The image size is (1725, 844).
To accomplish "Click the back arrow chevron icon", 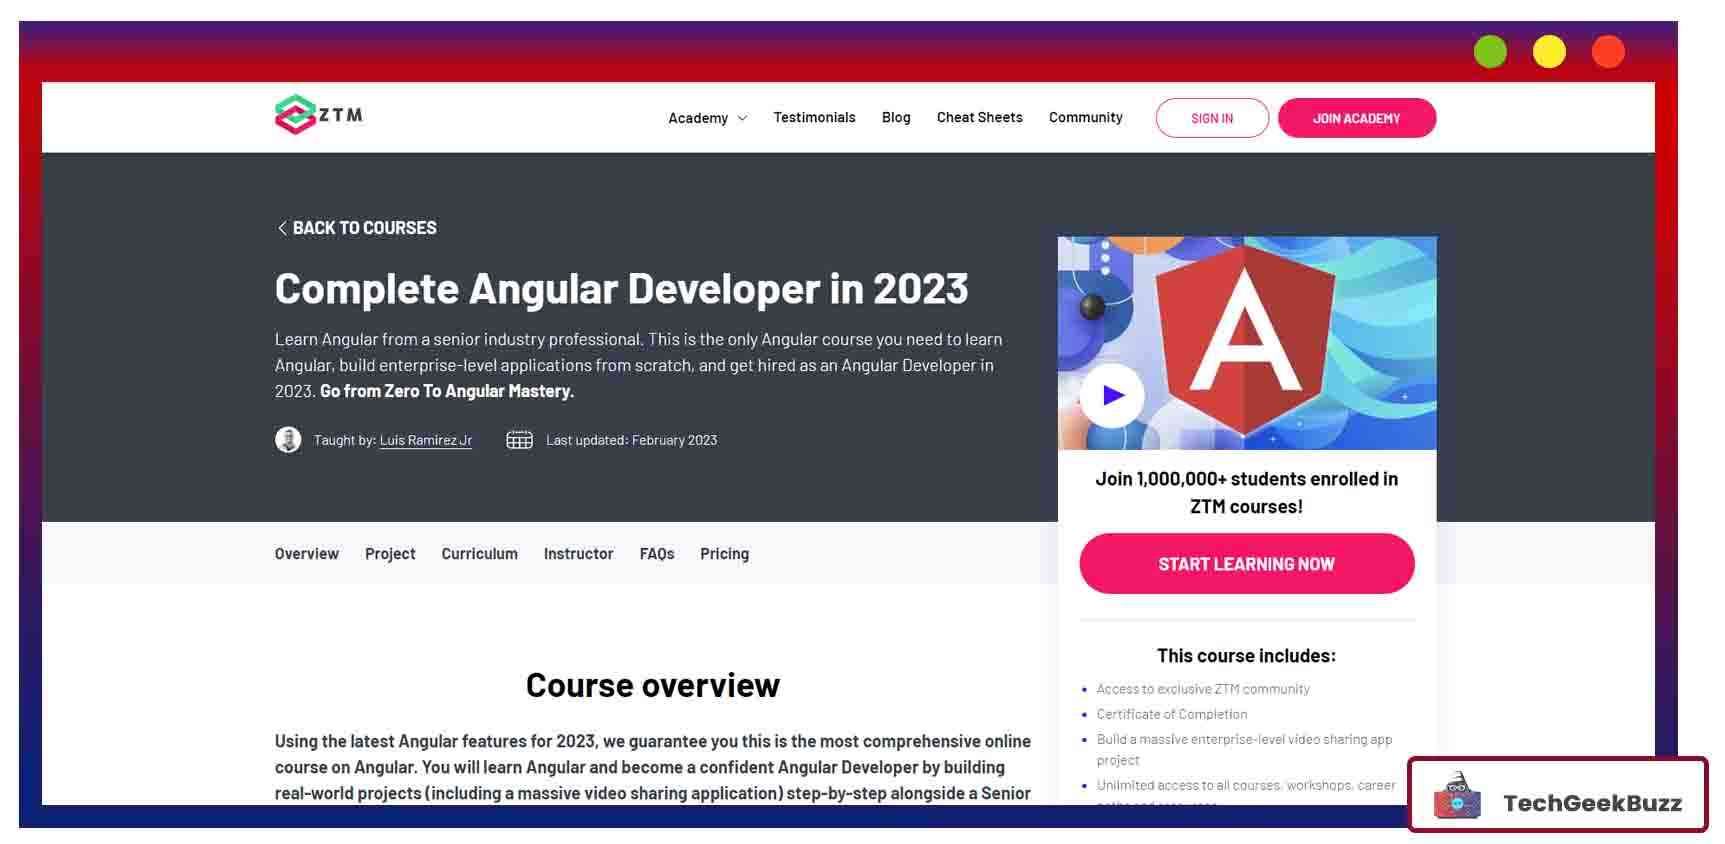I will [282, 228].
